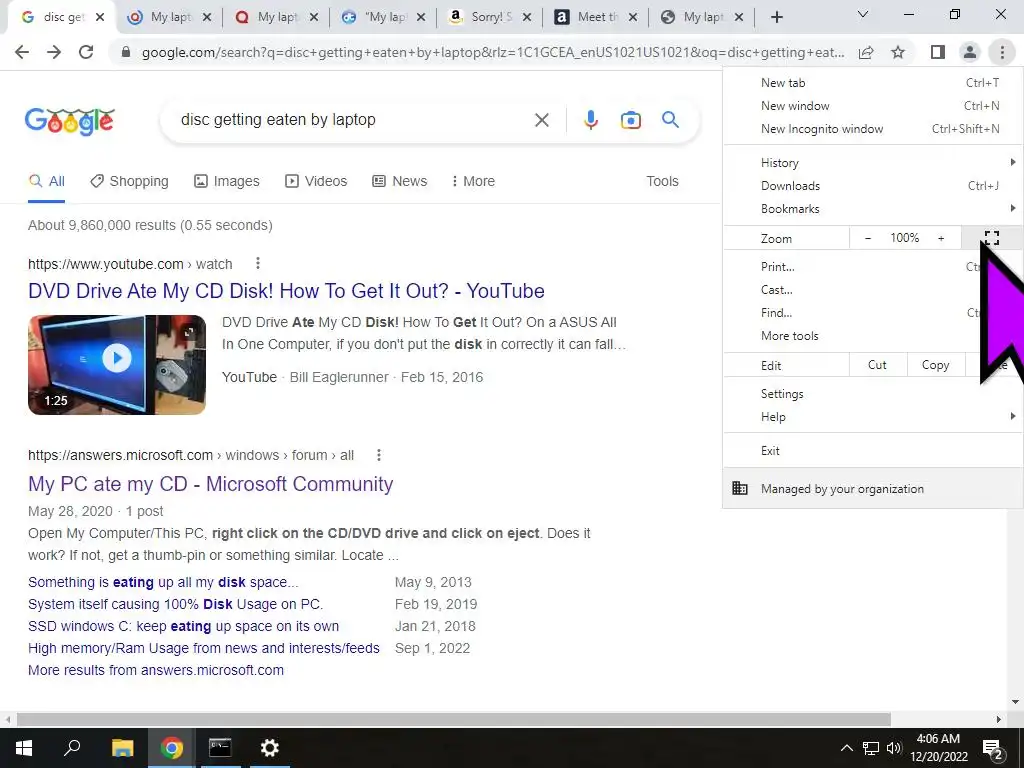Select the News search filter
This screenshot has width=1024, height=768.
click(400, 181)
